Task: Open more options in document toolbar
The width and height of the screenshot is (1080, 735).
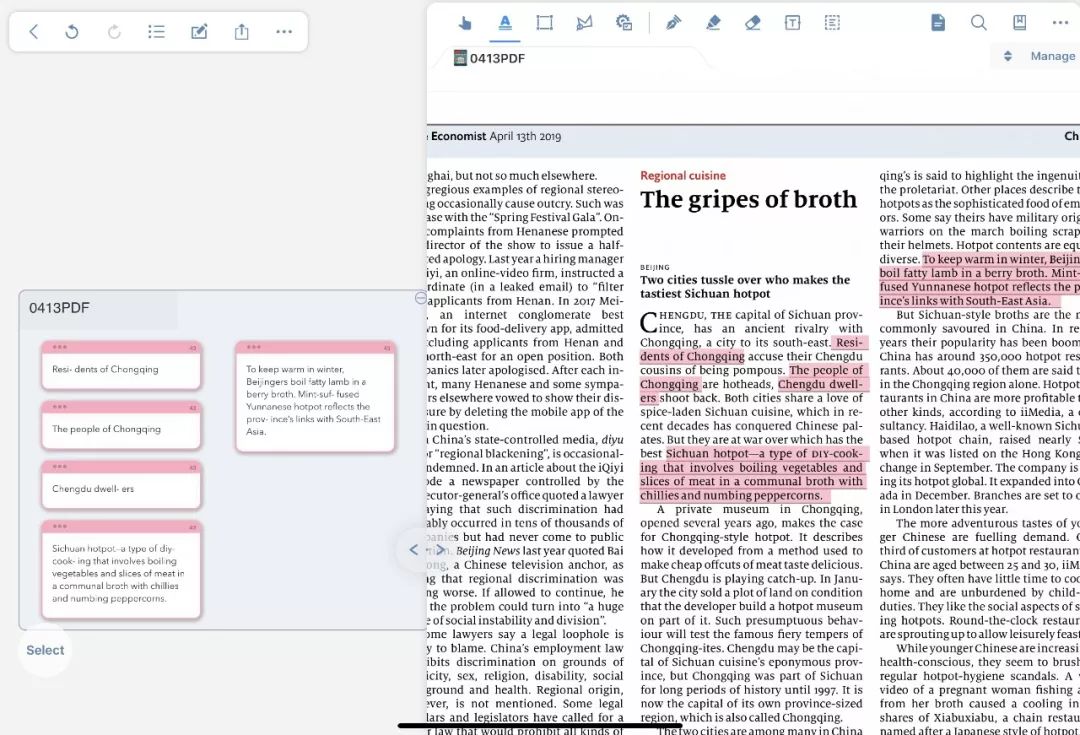Action: click(x=1060, y=23)
